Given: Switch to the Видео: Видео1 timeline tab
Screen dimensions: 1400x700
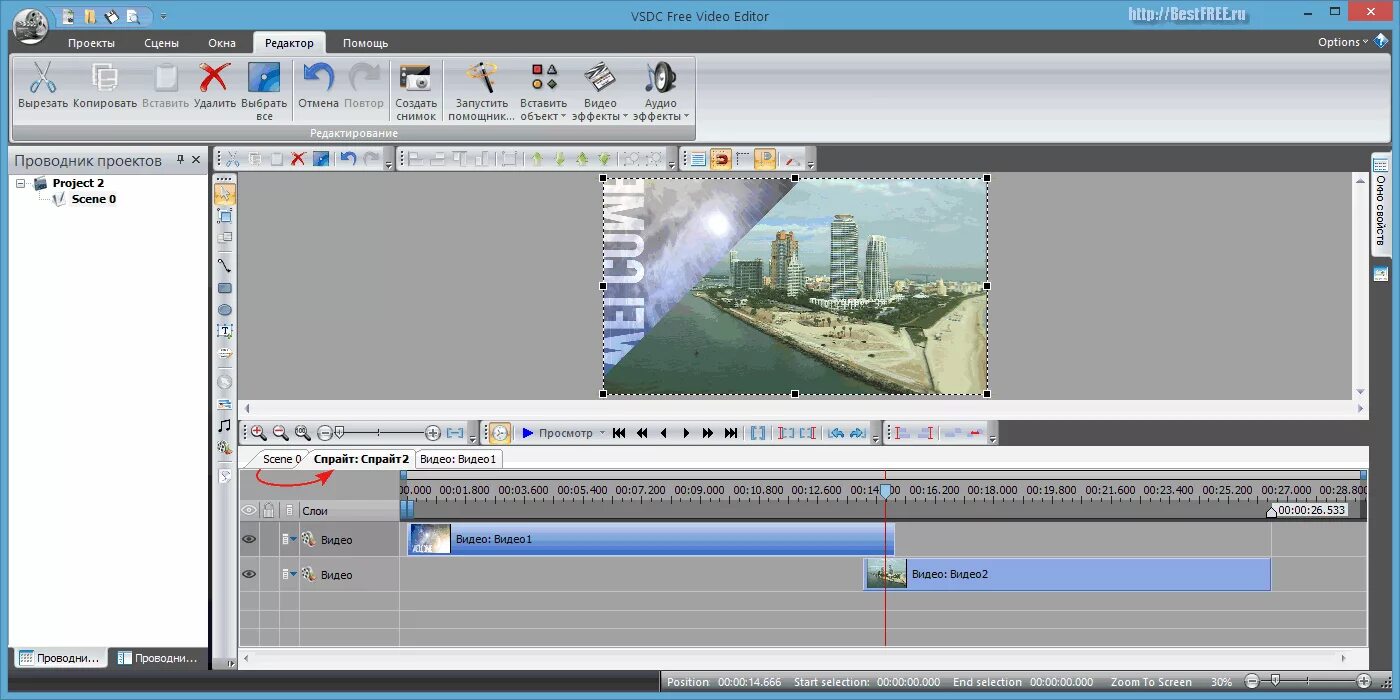Looking at the screenshot, I should click(458, 459).
